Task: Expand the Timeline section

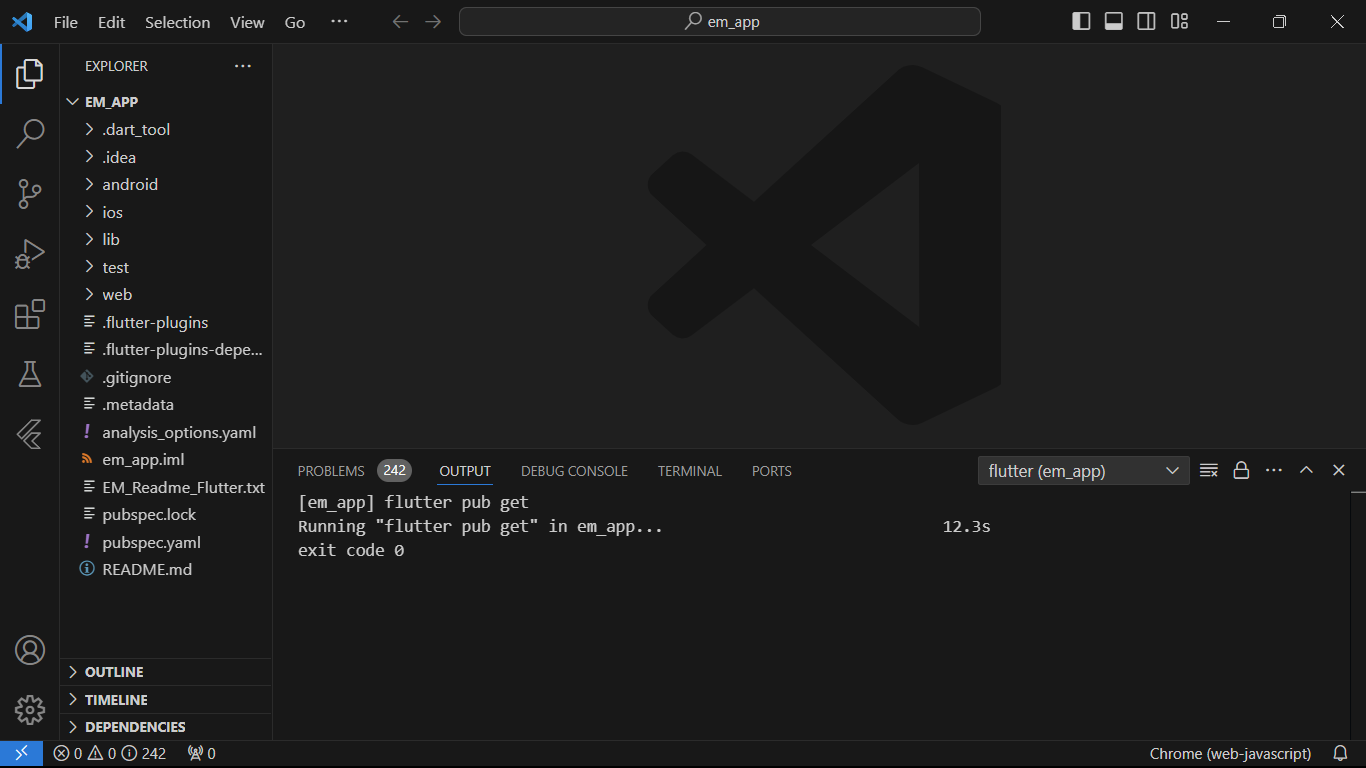Action: (166, 700)
